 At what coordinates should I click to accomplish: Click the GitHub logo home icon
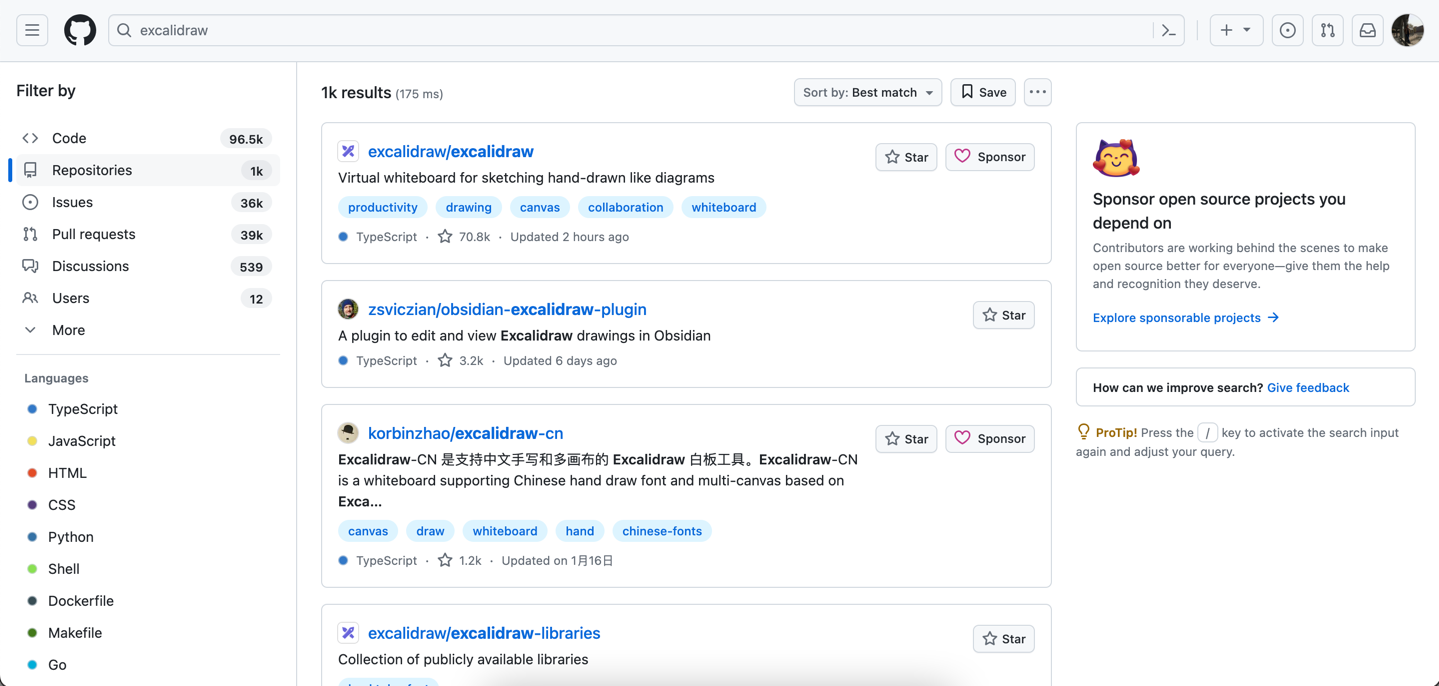[80, 30]
